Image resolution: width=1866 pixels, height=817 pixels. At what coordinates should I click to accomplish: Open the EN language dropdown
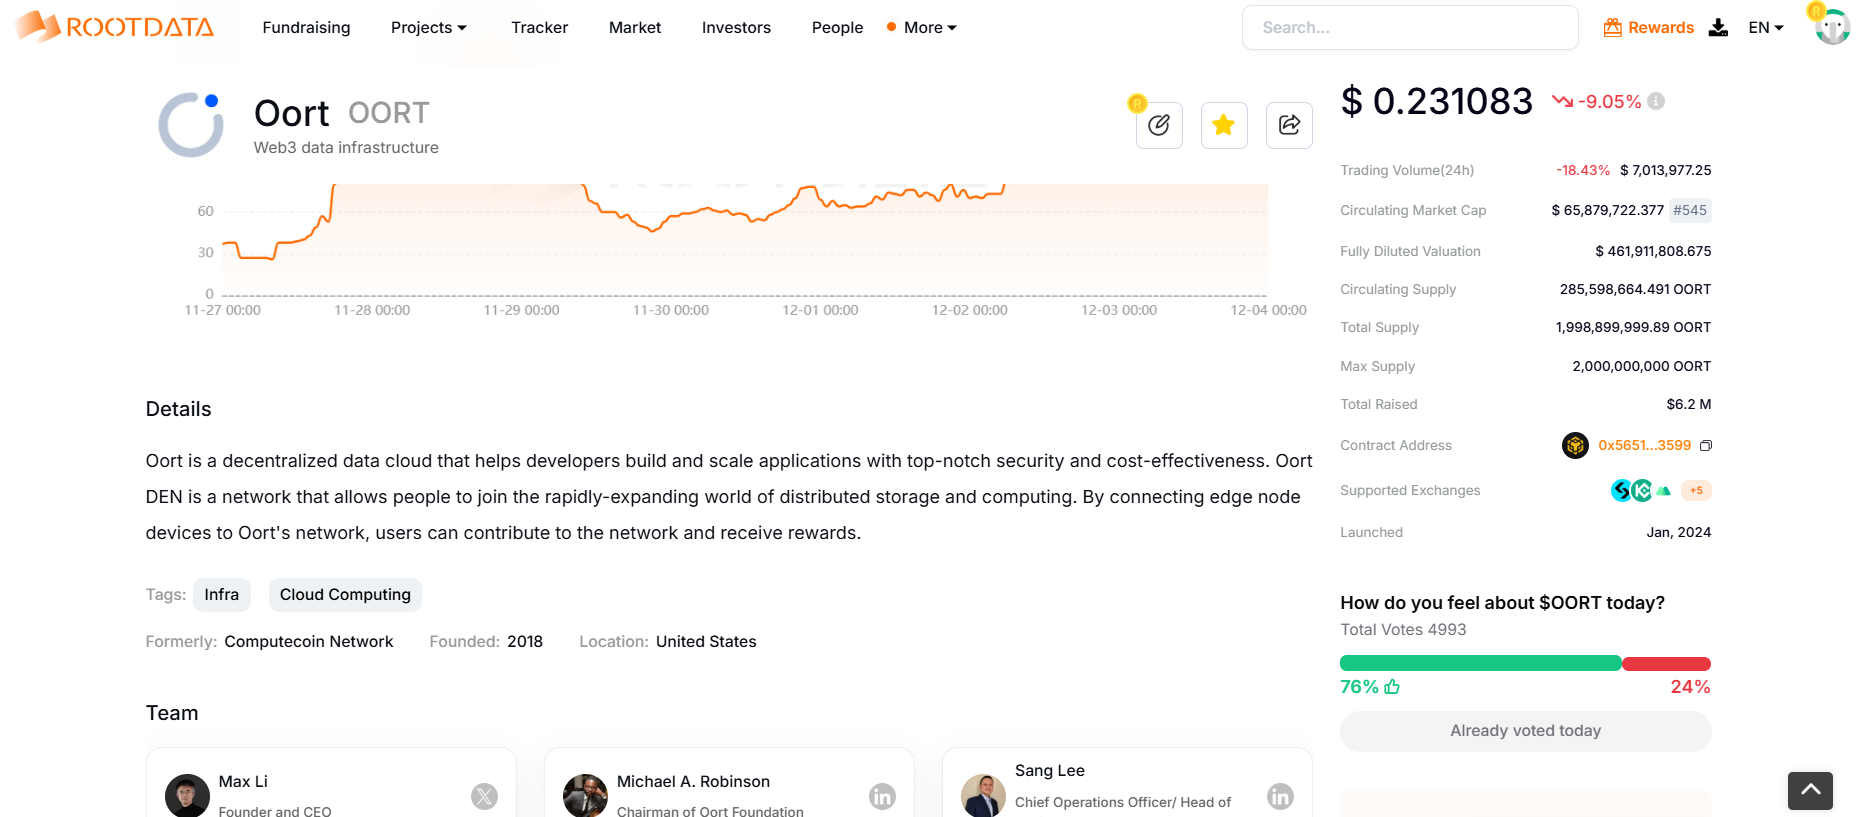[x=1766, y=27]
